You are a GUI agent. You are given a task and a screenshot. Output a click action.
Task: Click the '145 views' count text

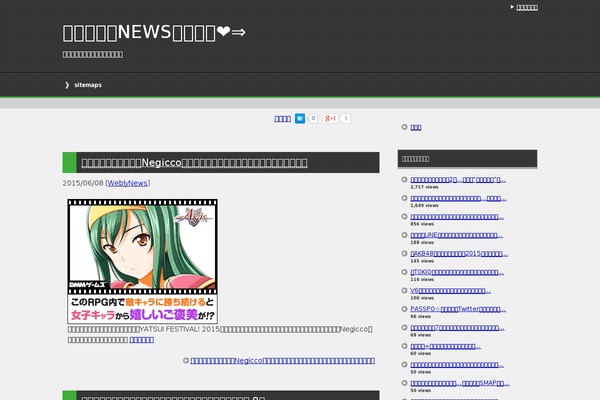coord(422,261)
